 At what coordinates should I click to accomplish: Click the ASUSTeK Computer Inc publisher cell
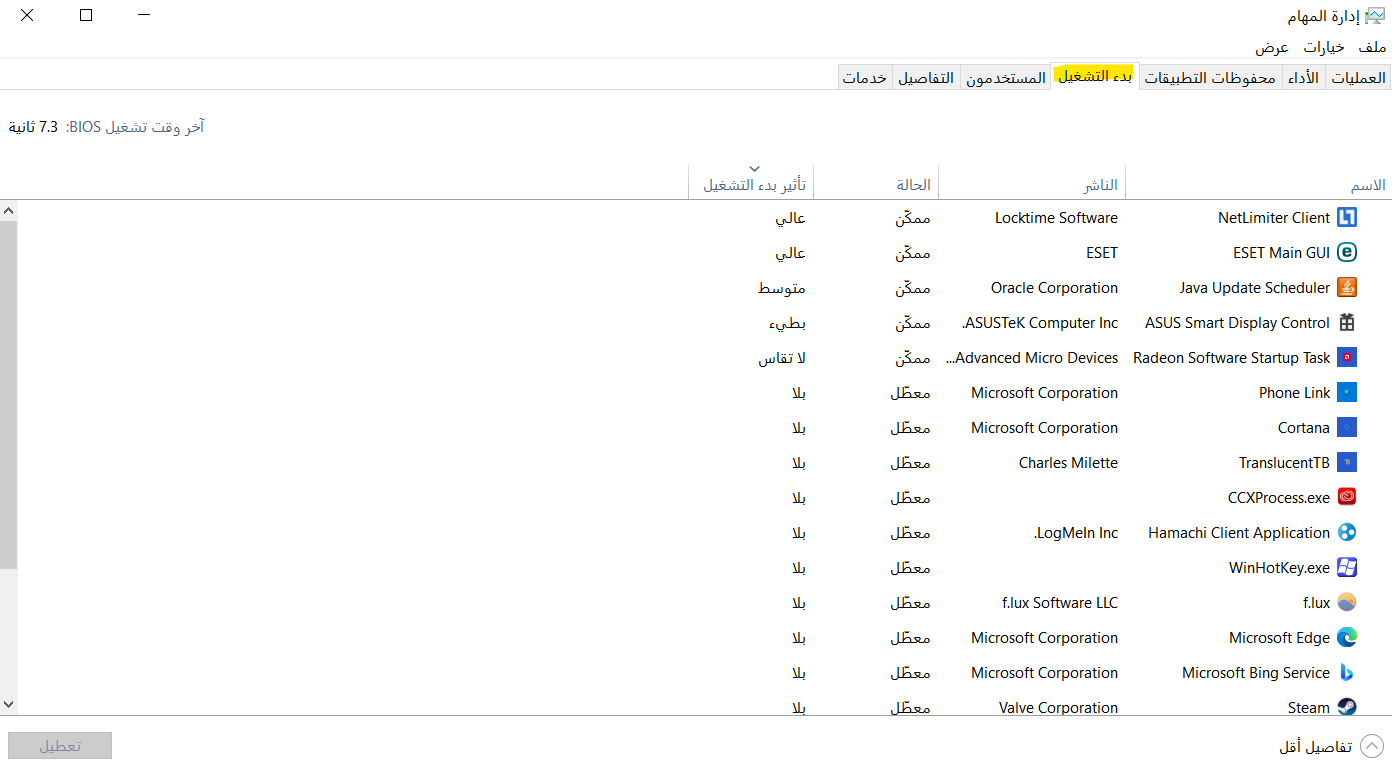(1040, 323)
